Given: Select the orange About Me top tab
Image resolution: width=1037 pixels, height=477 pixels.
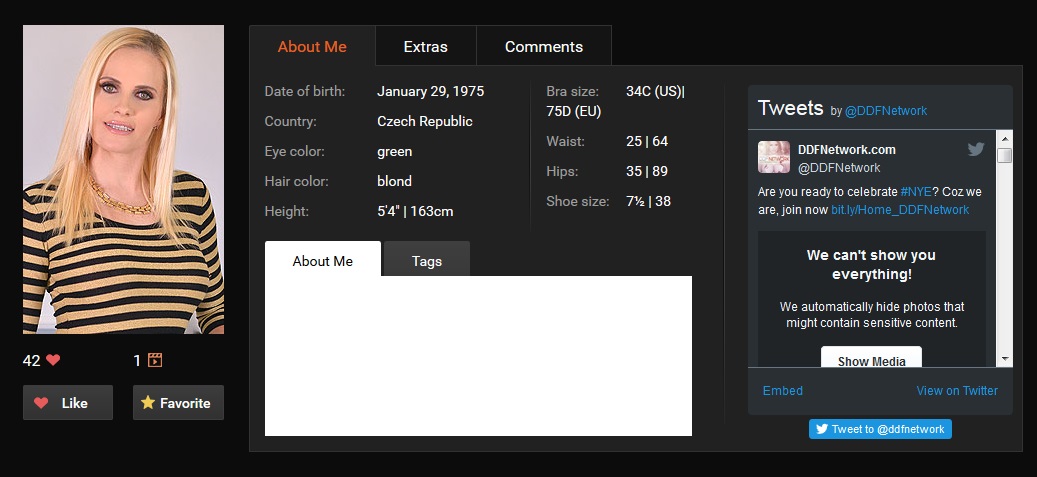Looking at the screenshot, I should (312, 46).
